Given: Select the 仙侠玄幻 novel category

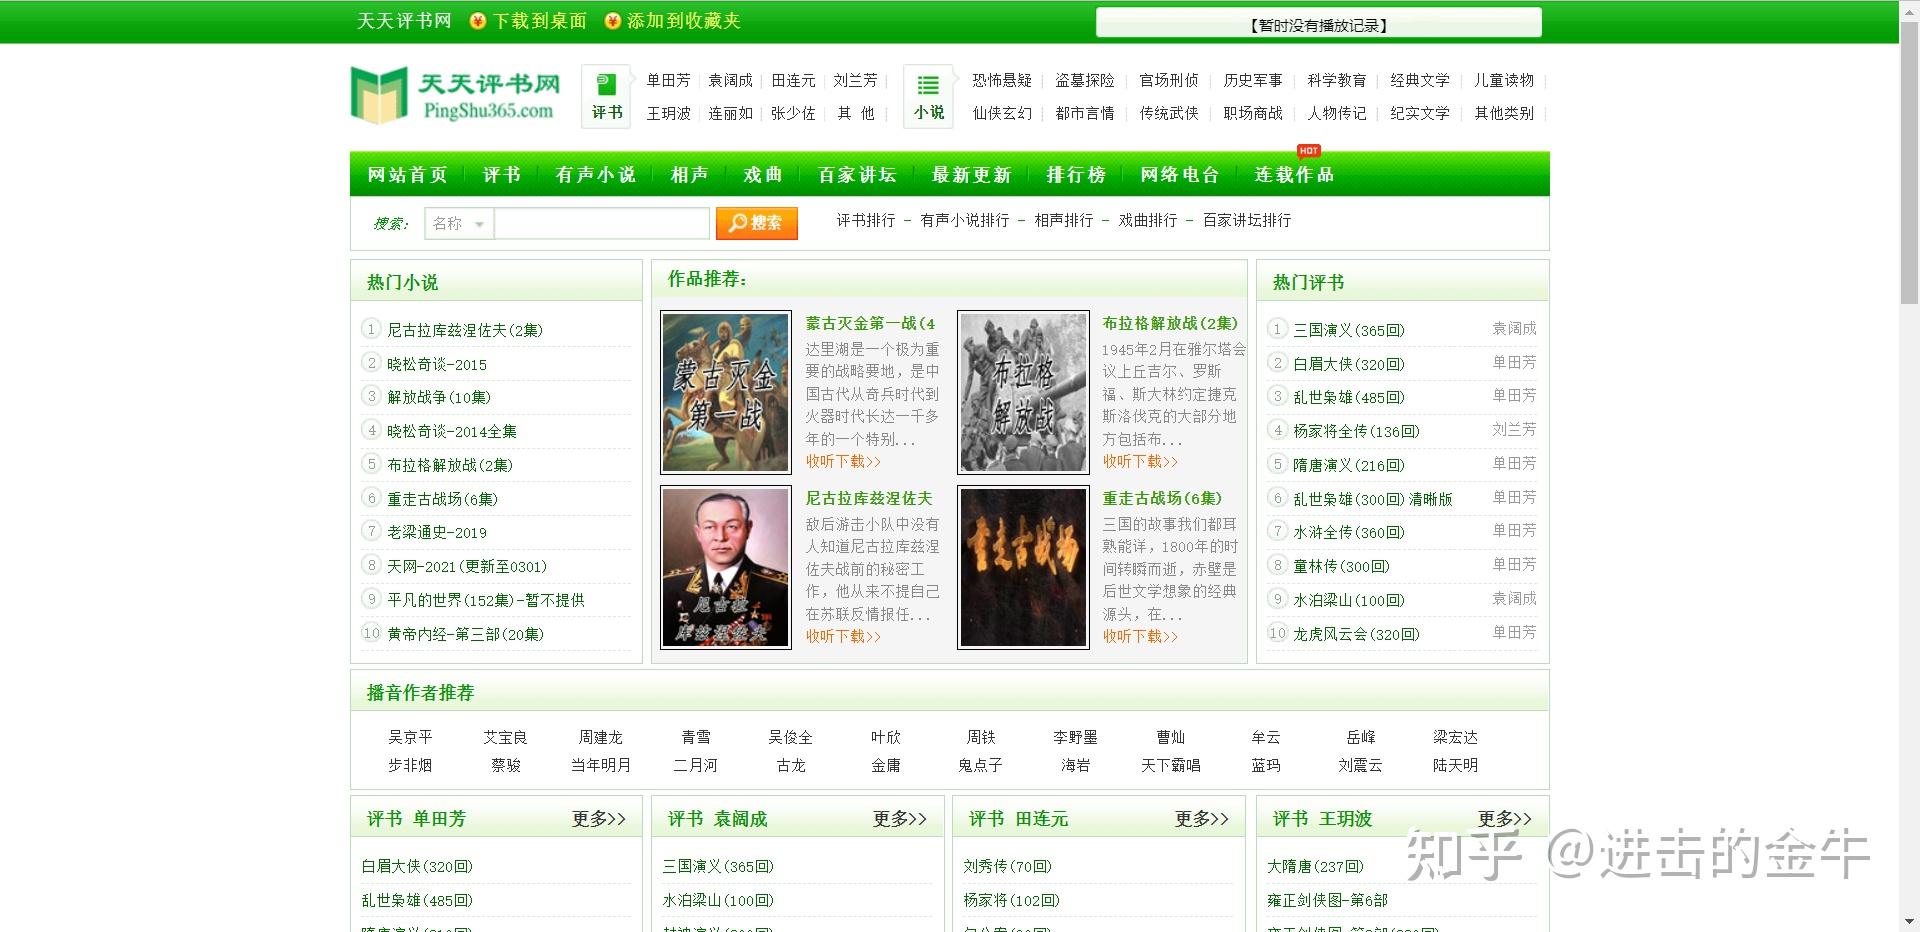Looking at the screenshot, I should coord(1002,113).
